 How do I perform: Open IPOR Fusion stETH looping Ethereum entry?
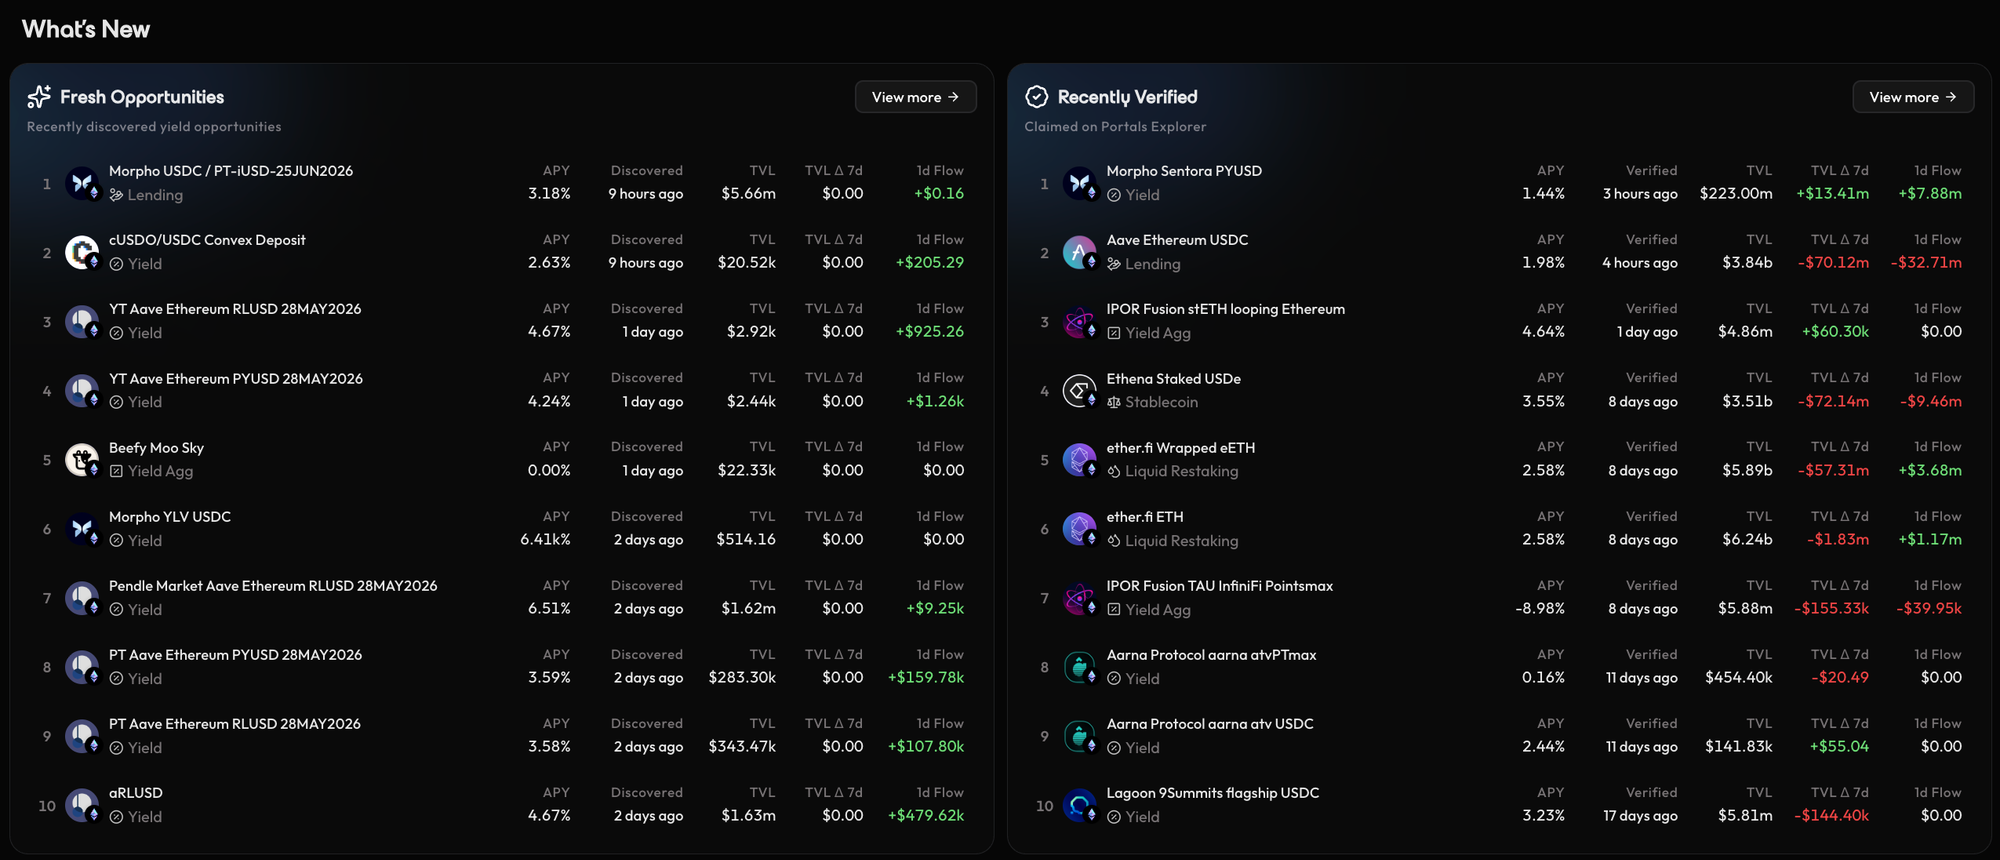pyautogui.click(x=1225, y=309)
